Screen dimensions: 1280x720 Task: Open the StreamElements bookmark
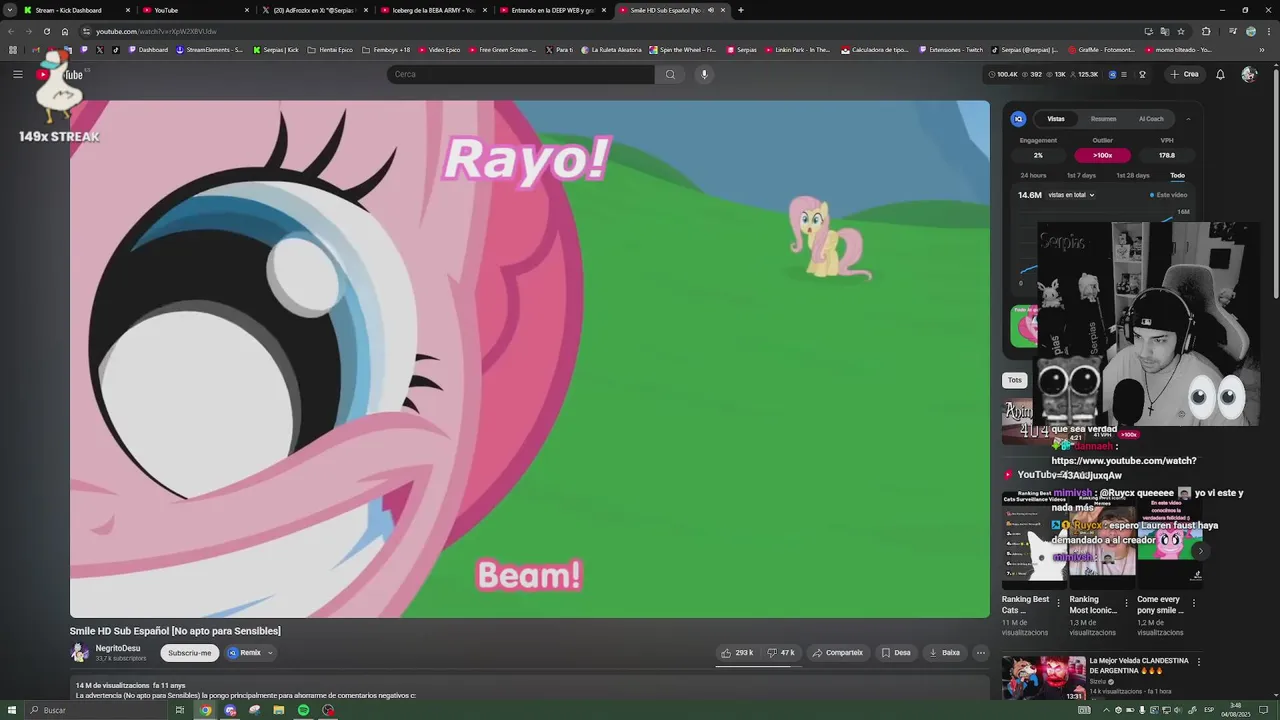click(209, 50)
